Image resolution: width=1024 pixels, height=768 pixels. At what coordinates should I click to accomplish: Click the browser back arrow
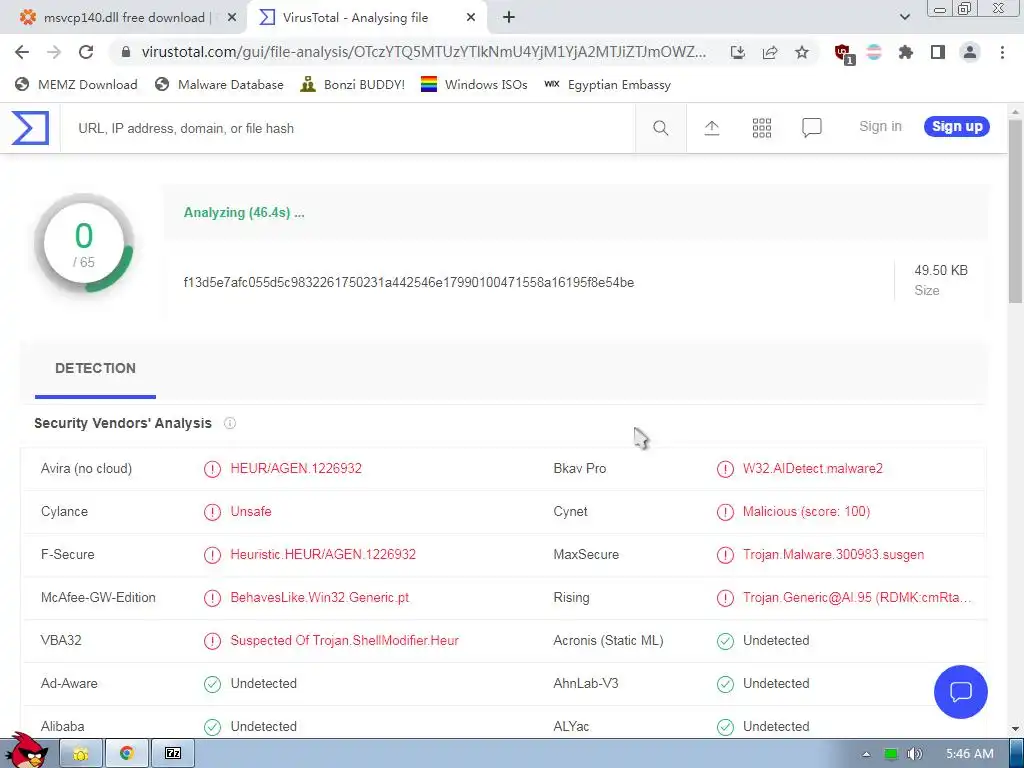pos(22,52)
